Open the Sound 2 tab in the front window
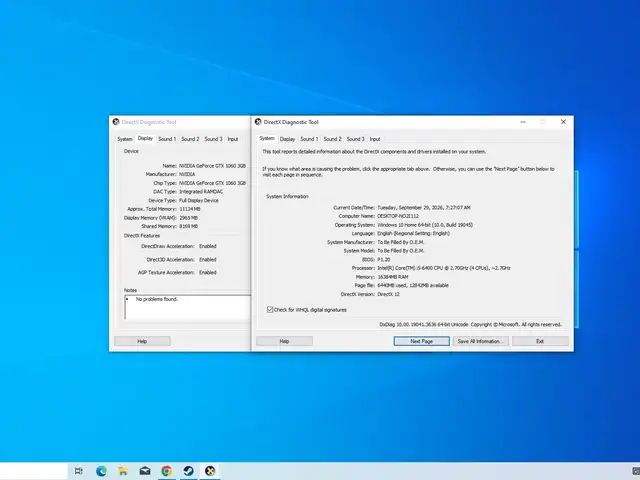The image size is (640, 480). 332,139
